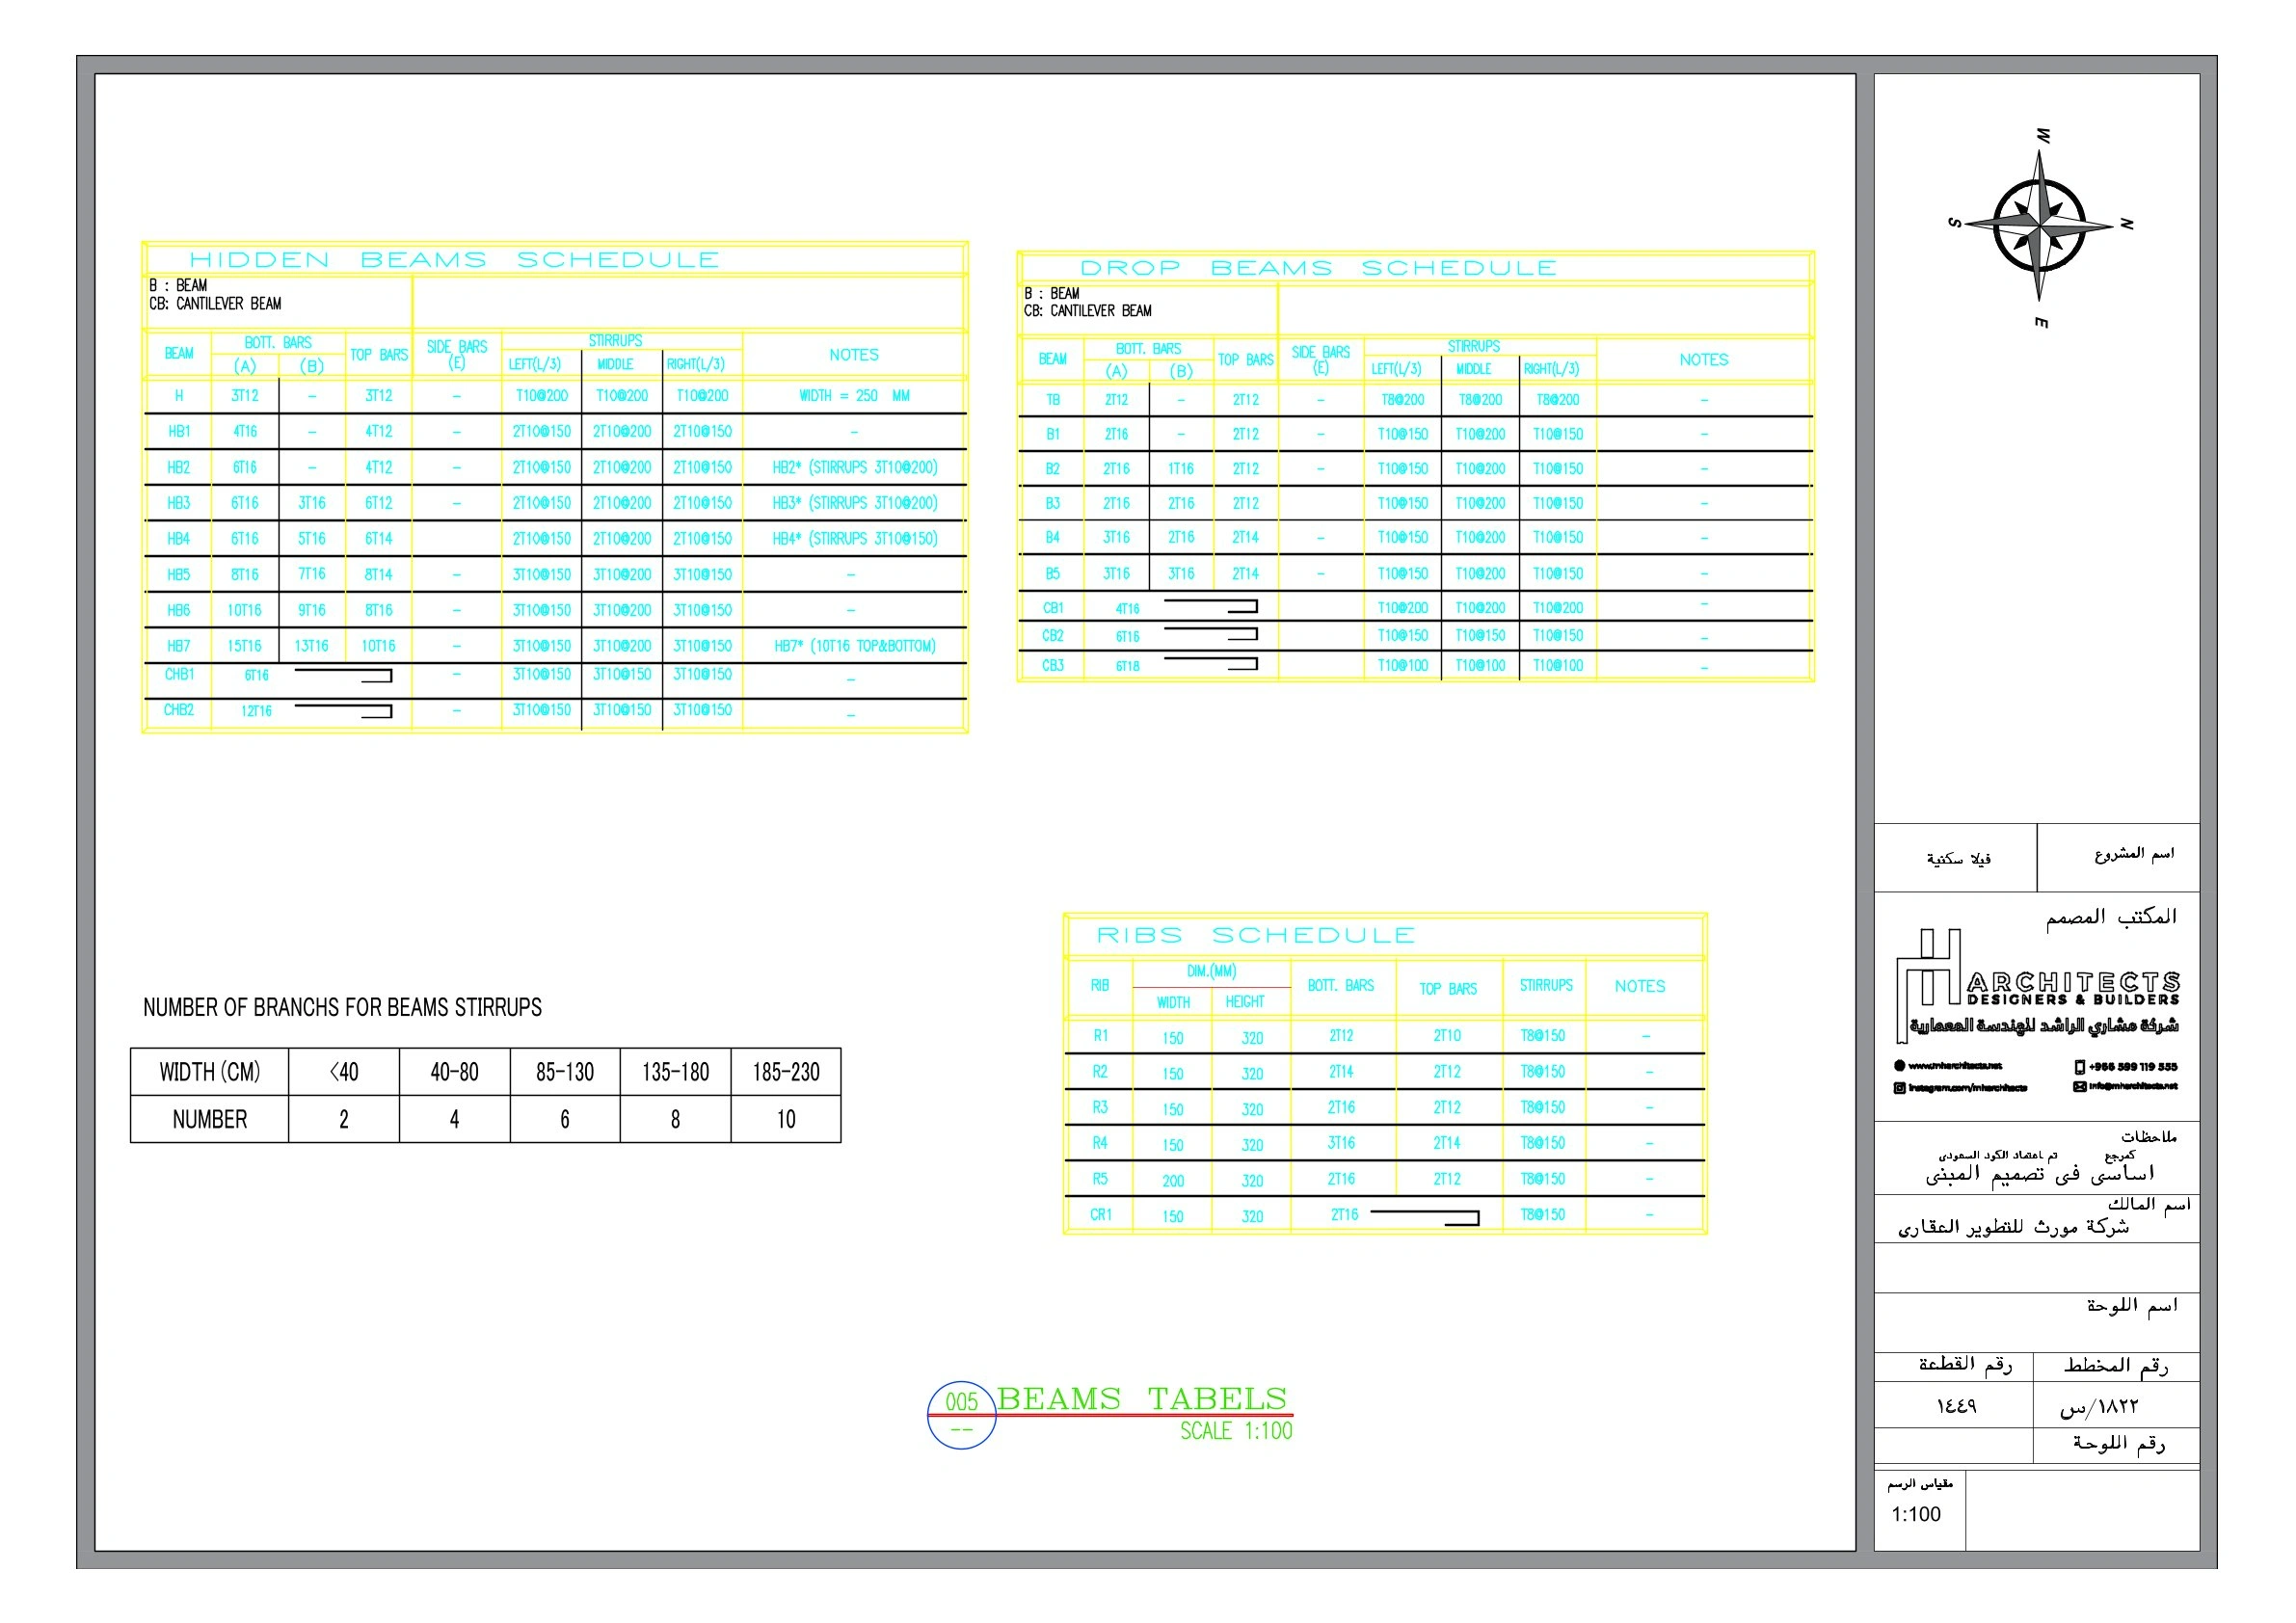The height and width of the screenshot is (1623, 2296).
Task: Click the mobile phone icon
Action: [2080, 1066]
